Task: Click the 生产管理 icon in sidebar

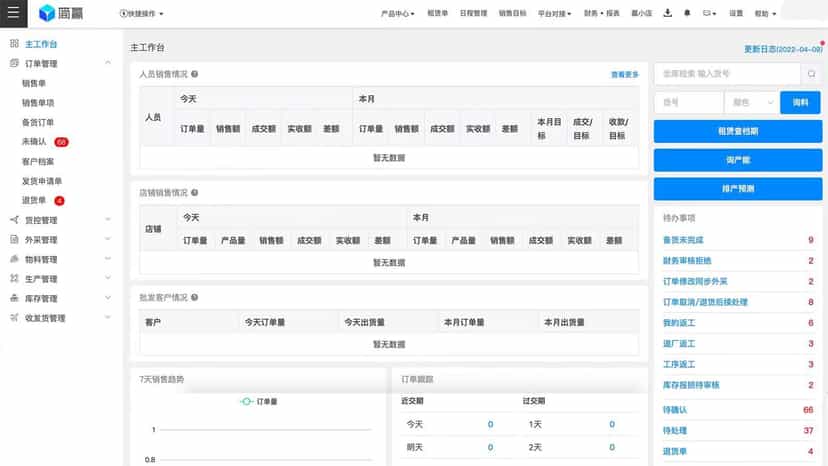Action: (14, 278)
